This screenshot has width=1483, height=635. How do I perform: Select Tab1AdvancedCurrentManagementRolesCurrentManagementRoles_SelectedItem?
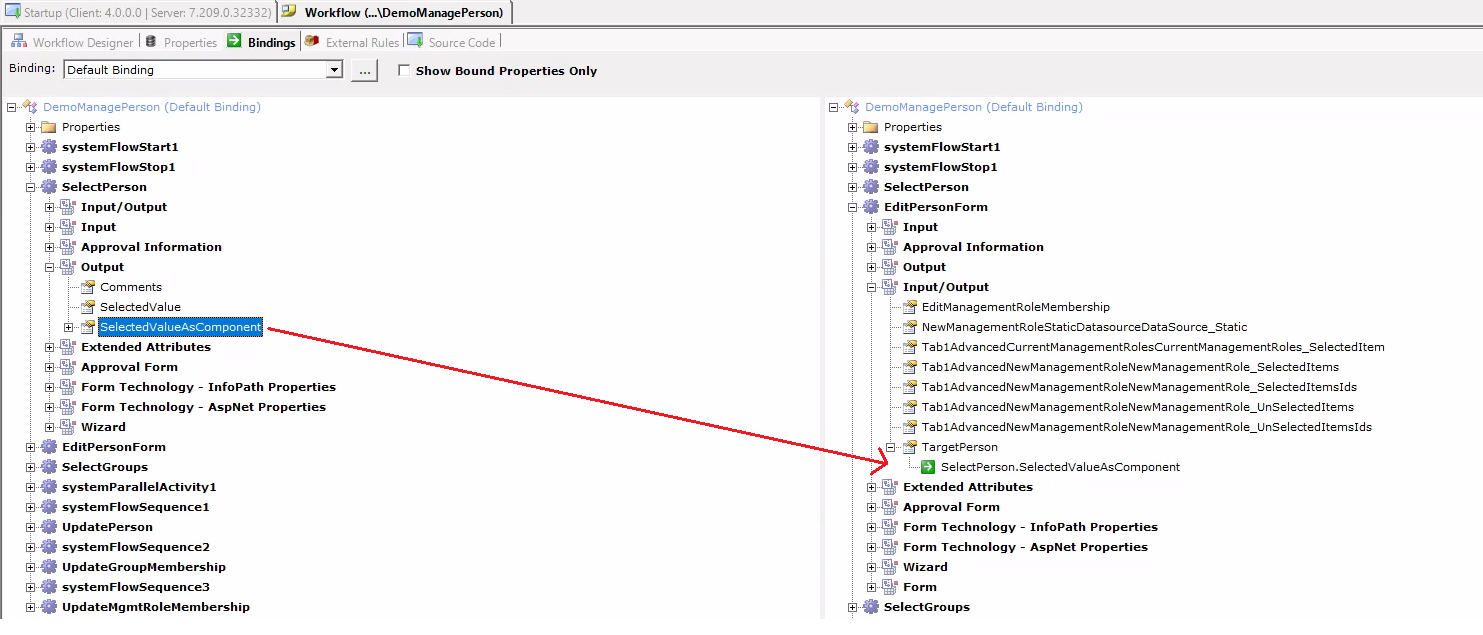(x=1153, y=347)
